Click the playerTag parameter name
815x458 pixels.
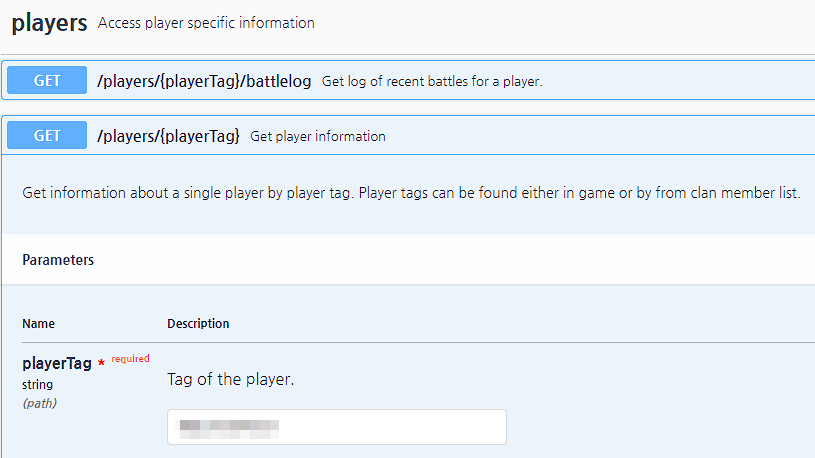coord(57,364)
